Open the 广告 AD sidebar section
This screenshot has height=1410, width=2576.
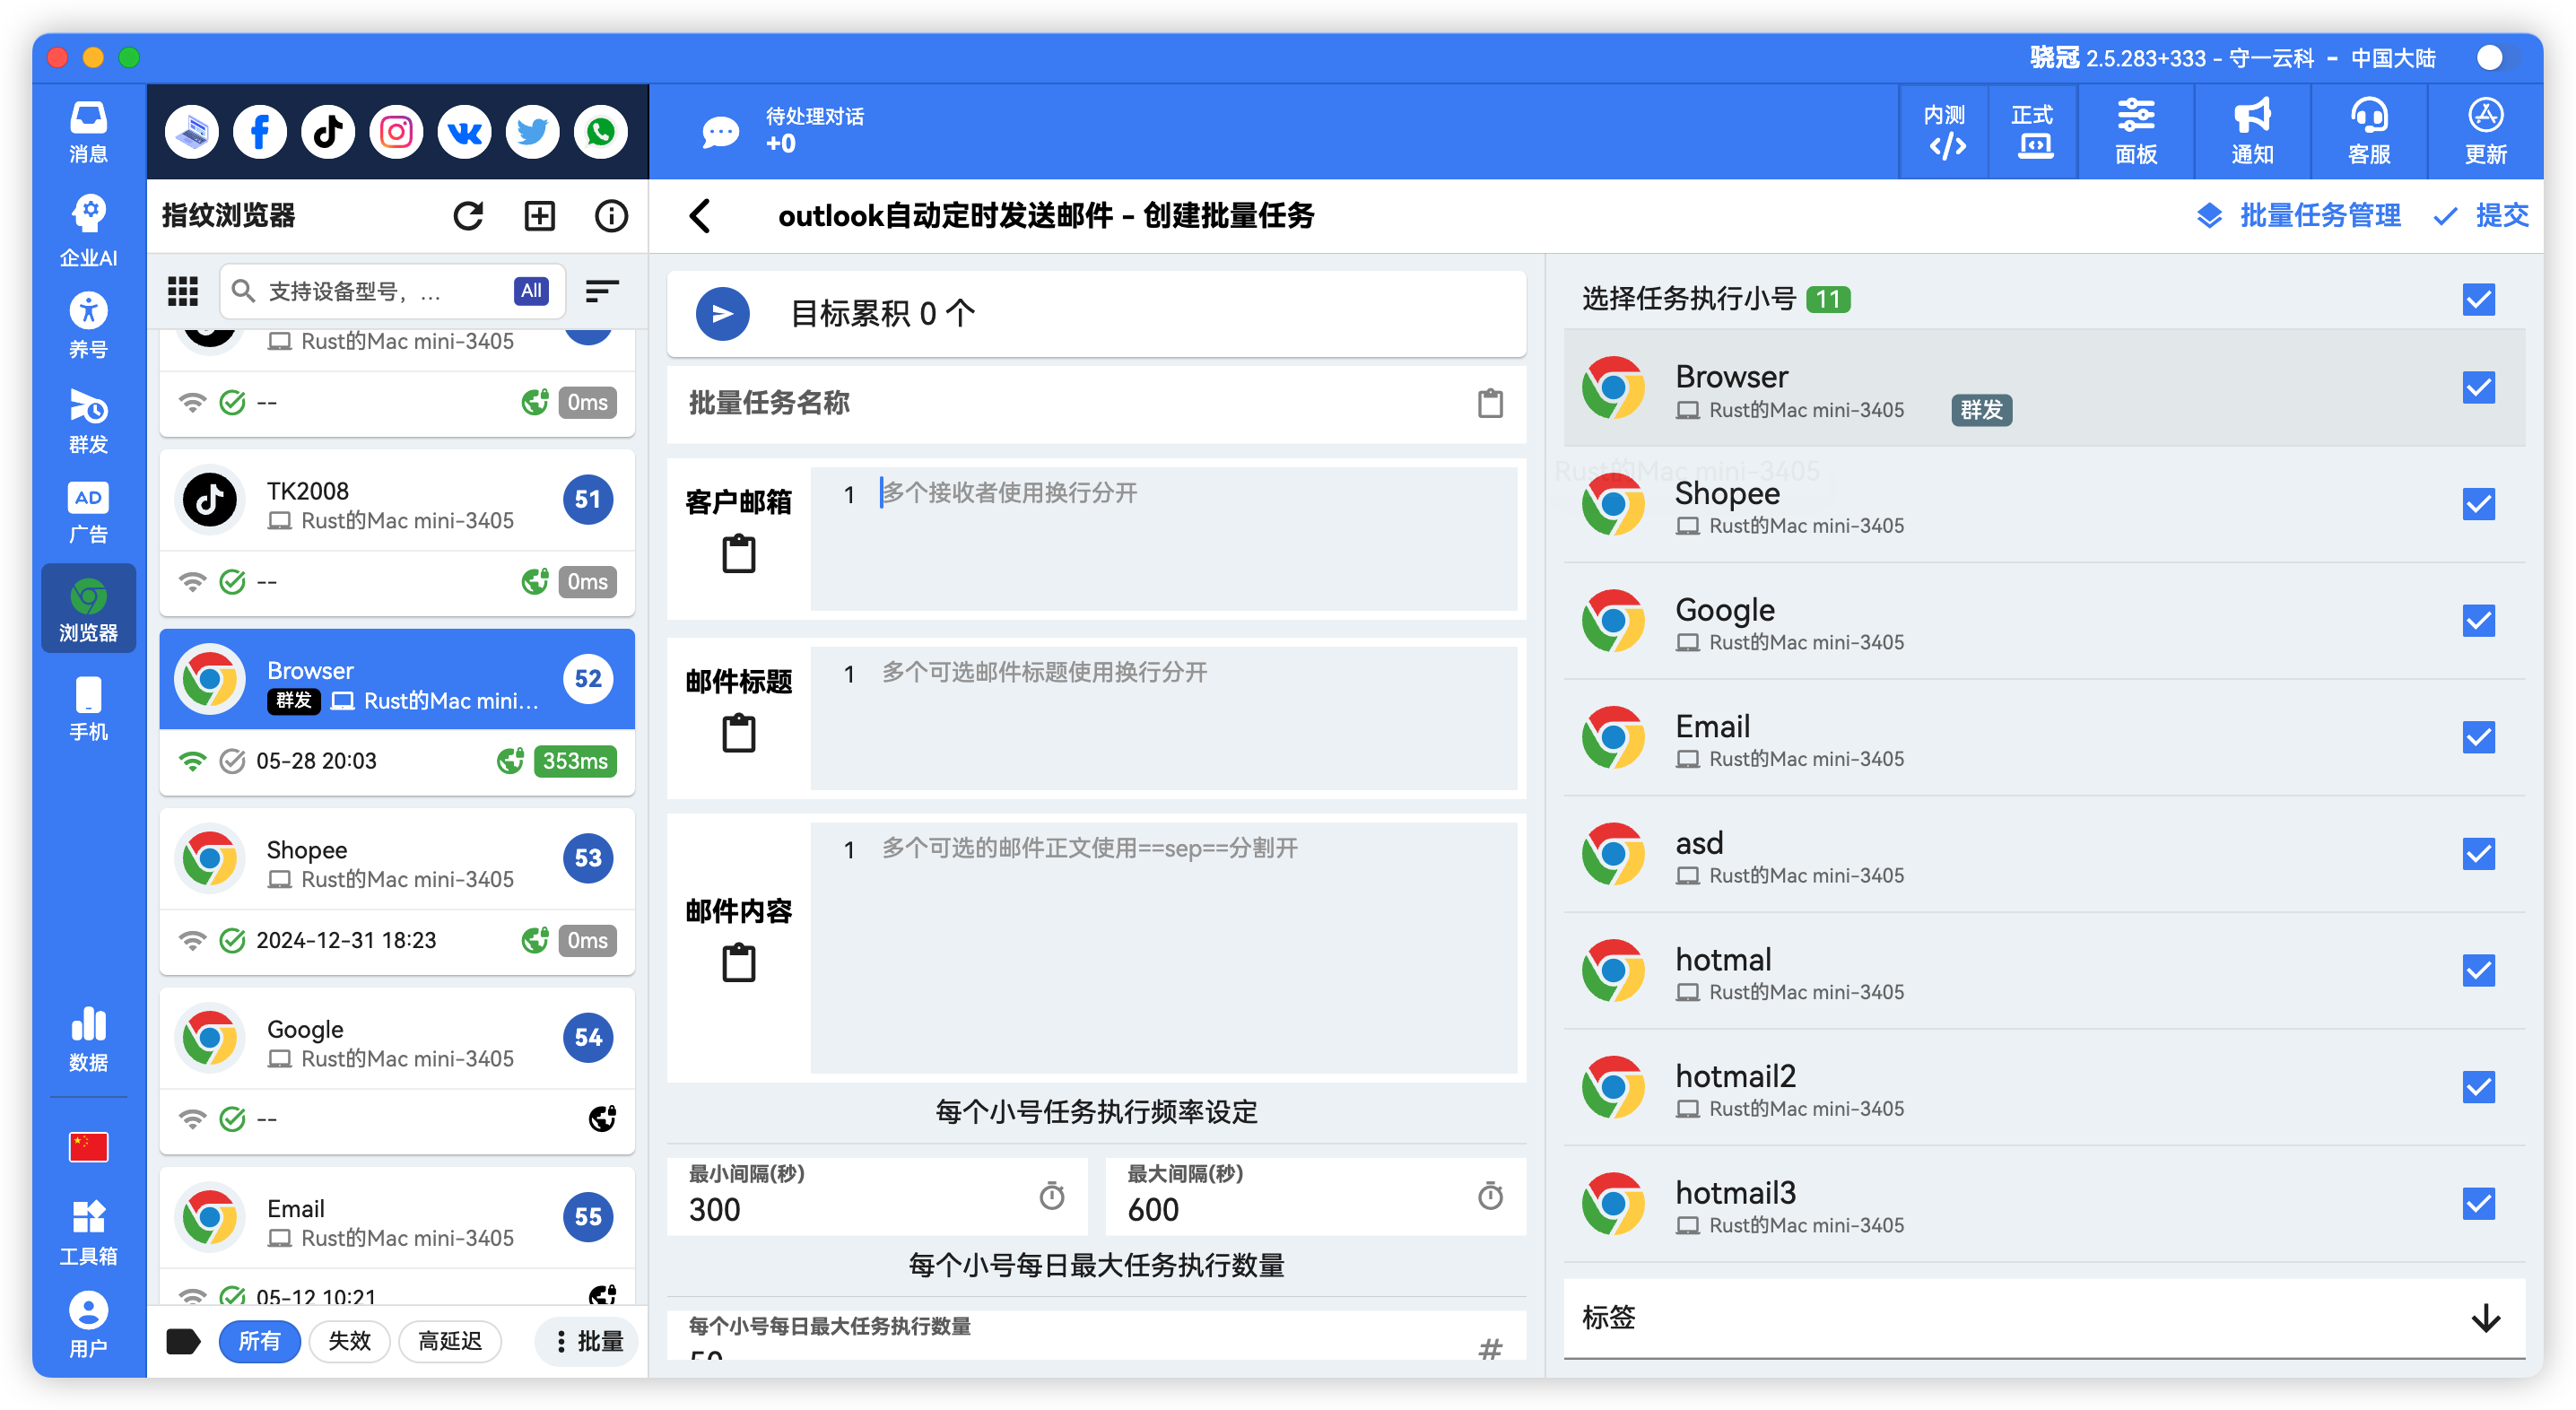click(88, 512)
